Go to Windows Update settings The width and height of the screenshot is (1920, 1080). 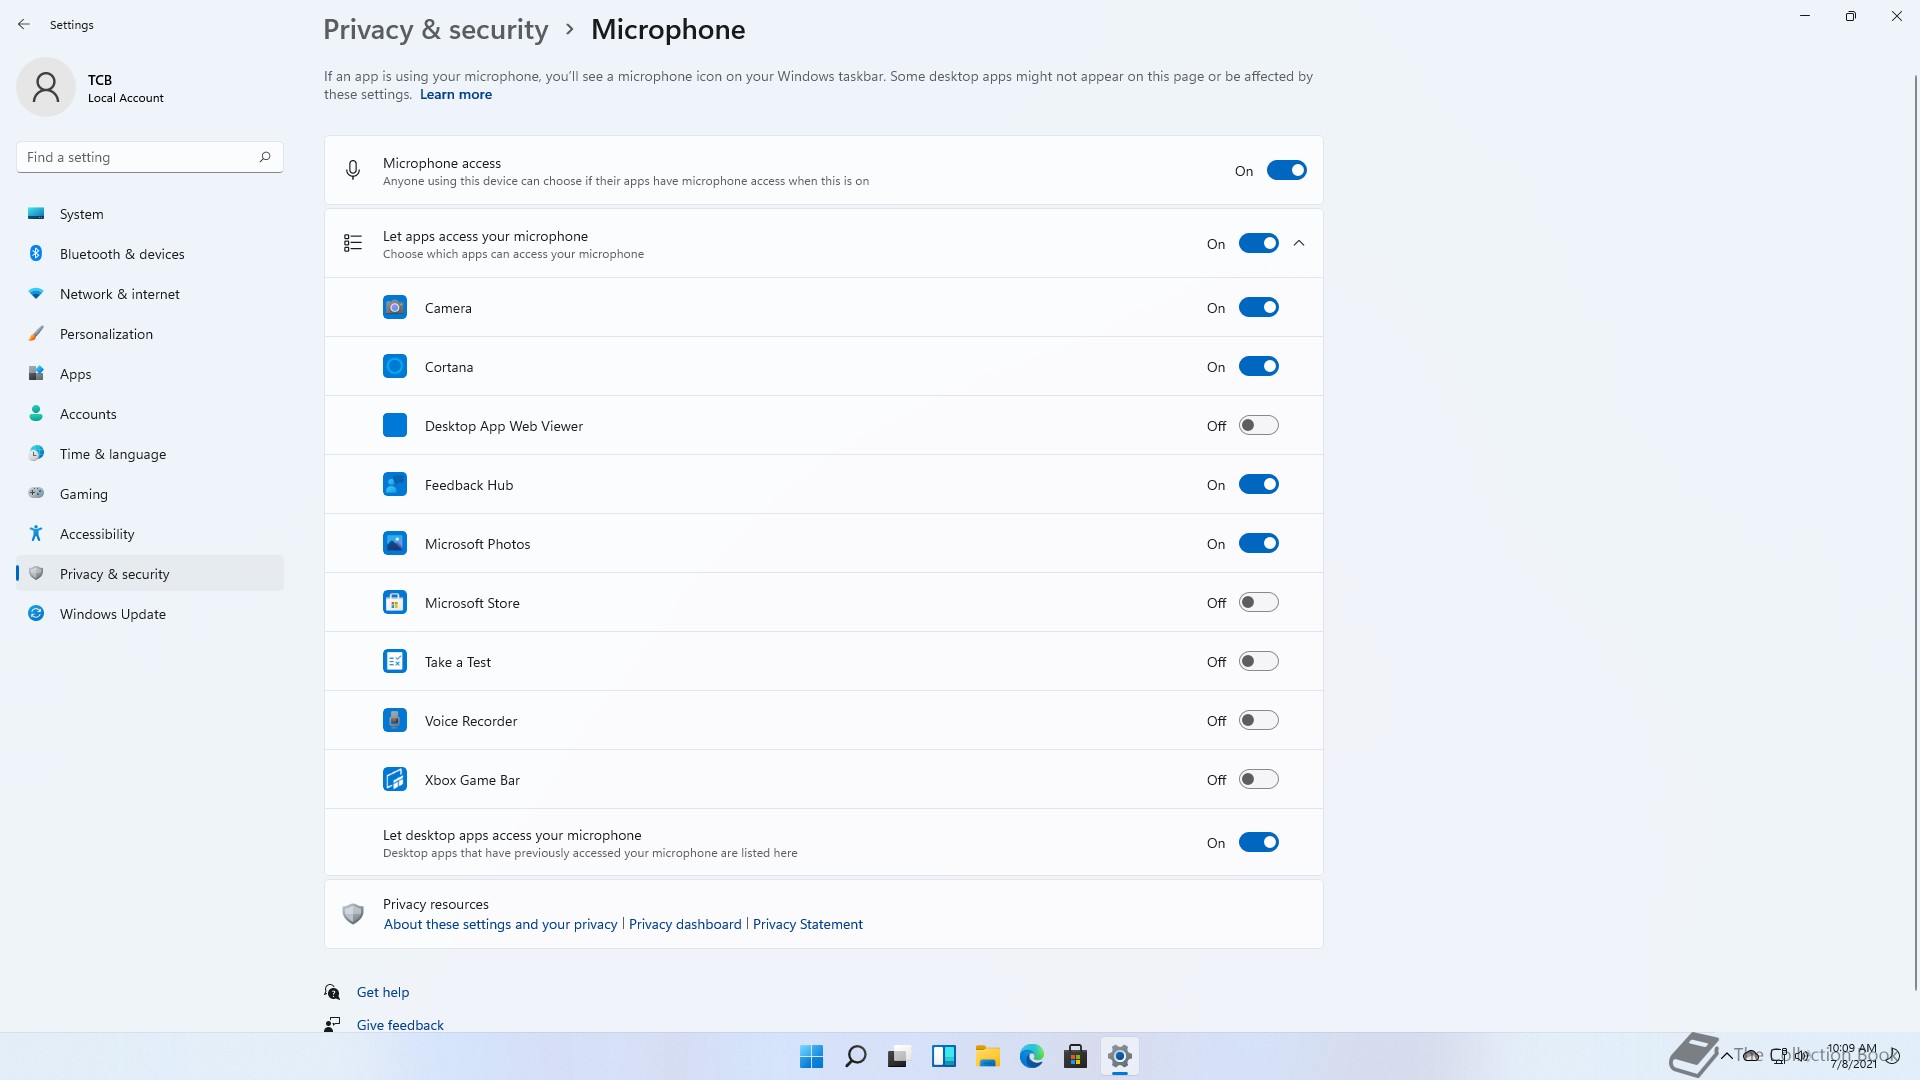click(x=113, y=614)
